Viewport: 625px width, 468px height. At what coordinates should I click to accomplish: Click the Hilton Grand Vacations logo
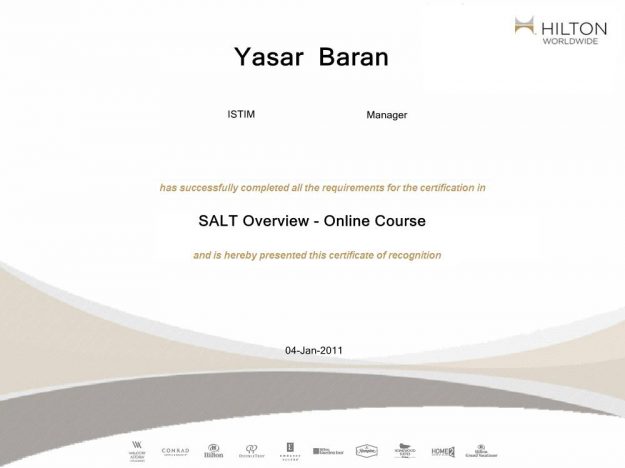click(x=479, y=450)
